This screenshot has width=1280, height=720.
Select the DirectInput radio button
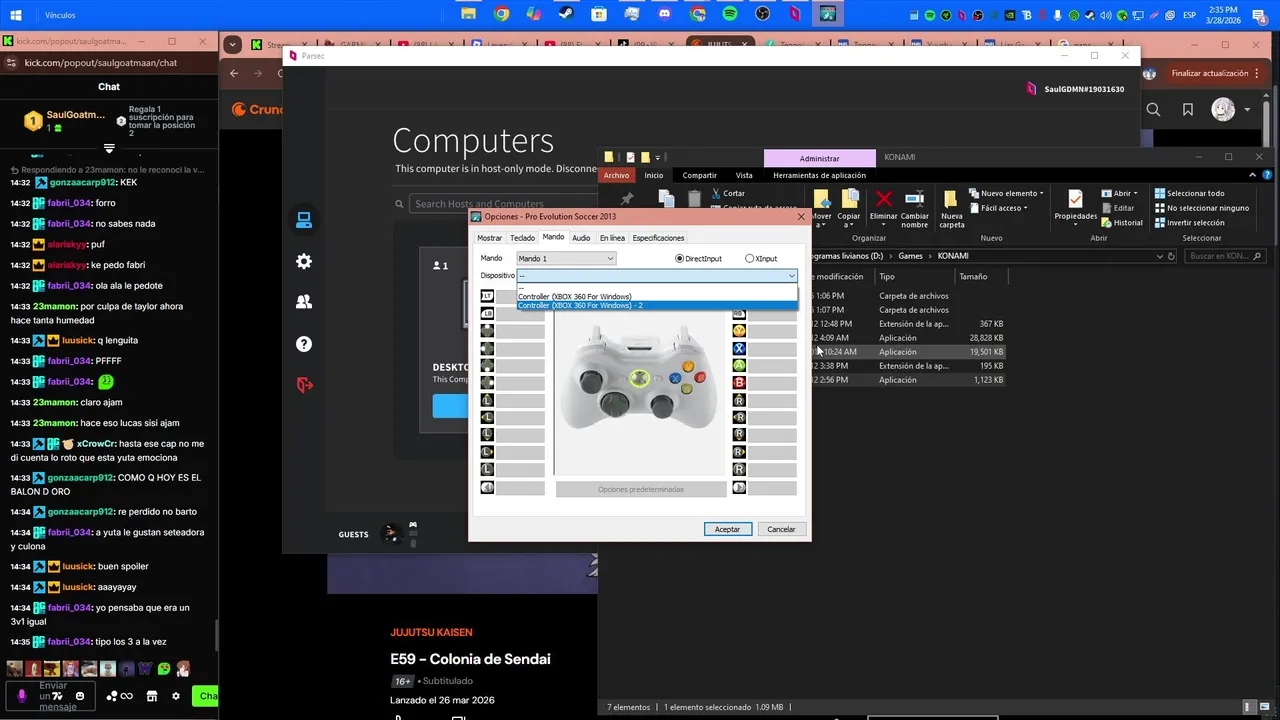tap(680, 259)
